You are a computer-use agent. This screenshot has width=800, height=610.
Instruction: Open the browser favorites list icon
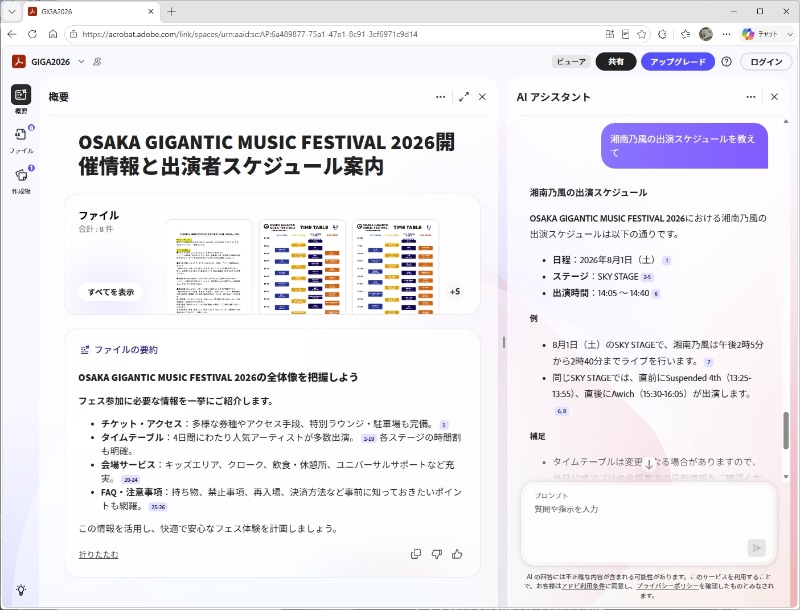pos(685,34)
